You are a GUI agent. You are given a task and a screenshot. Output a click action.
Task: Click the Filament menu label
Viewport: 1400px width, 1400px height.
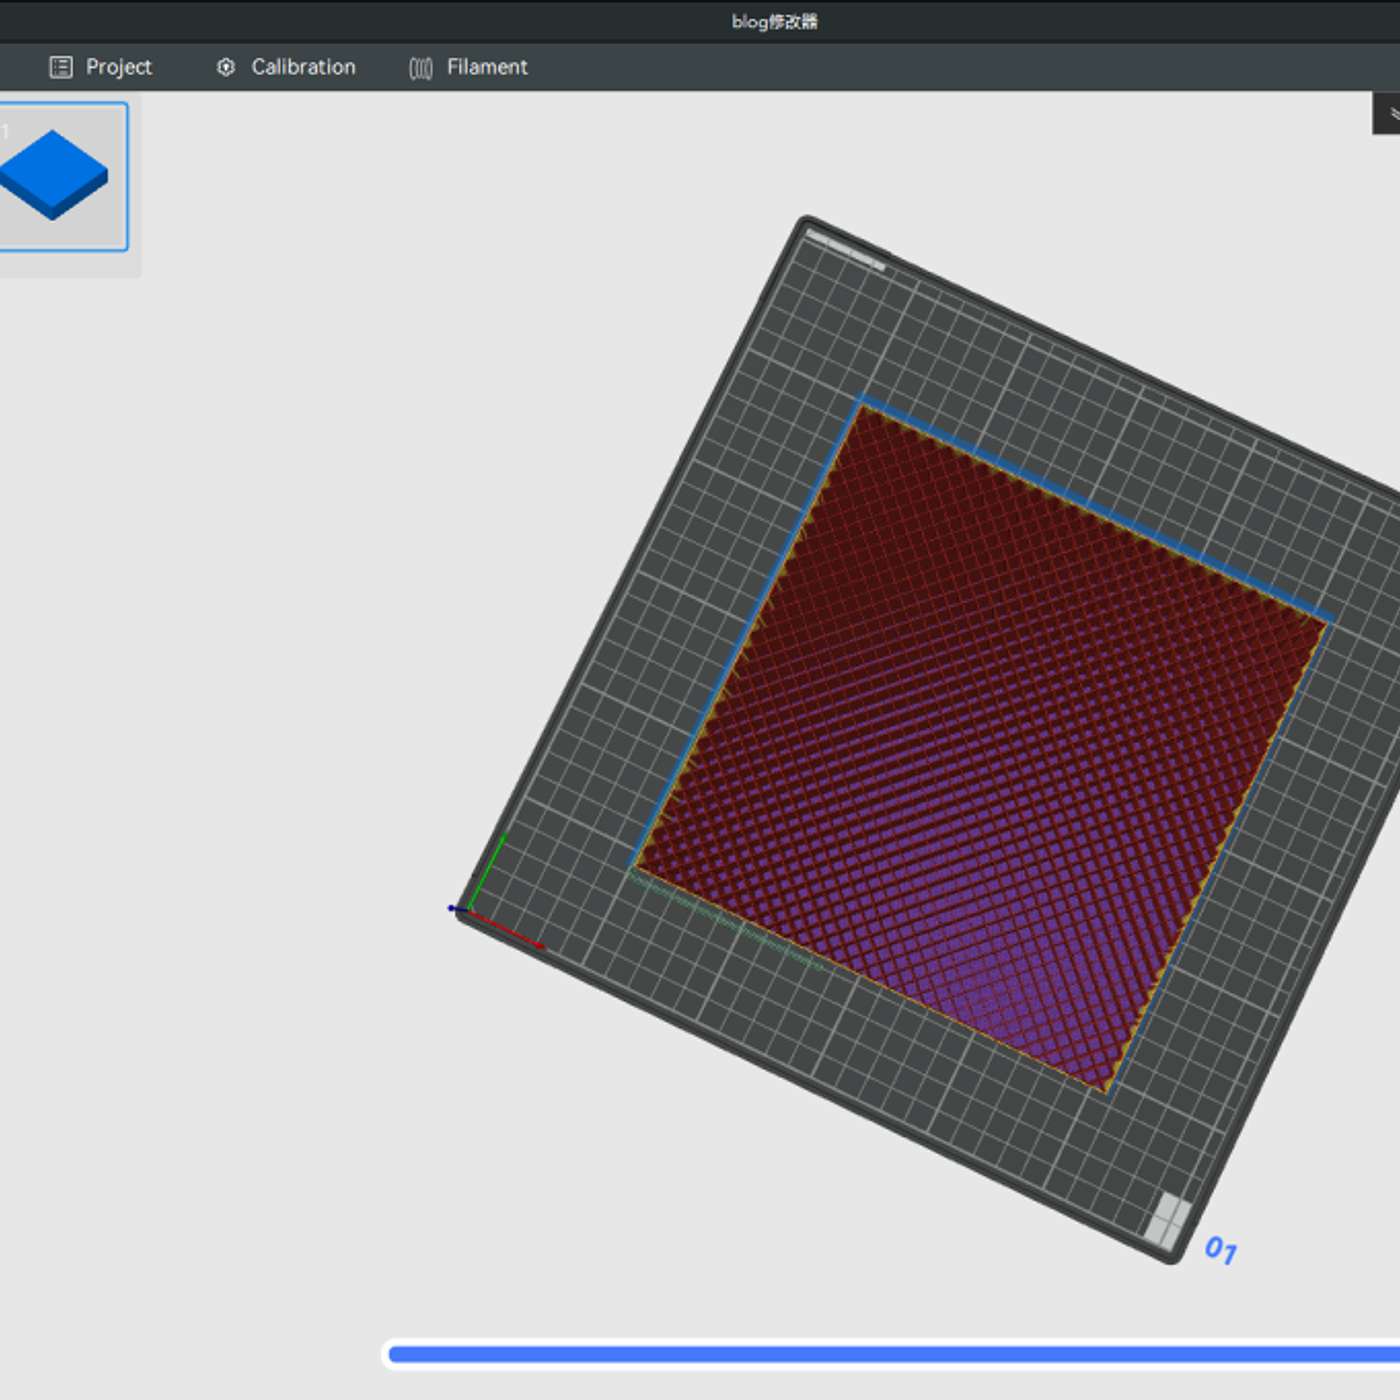coord(487,67)
